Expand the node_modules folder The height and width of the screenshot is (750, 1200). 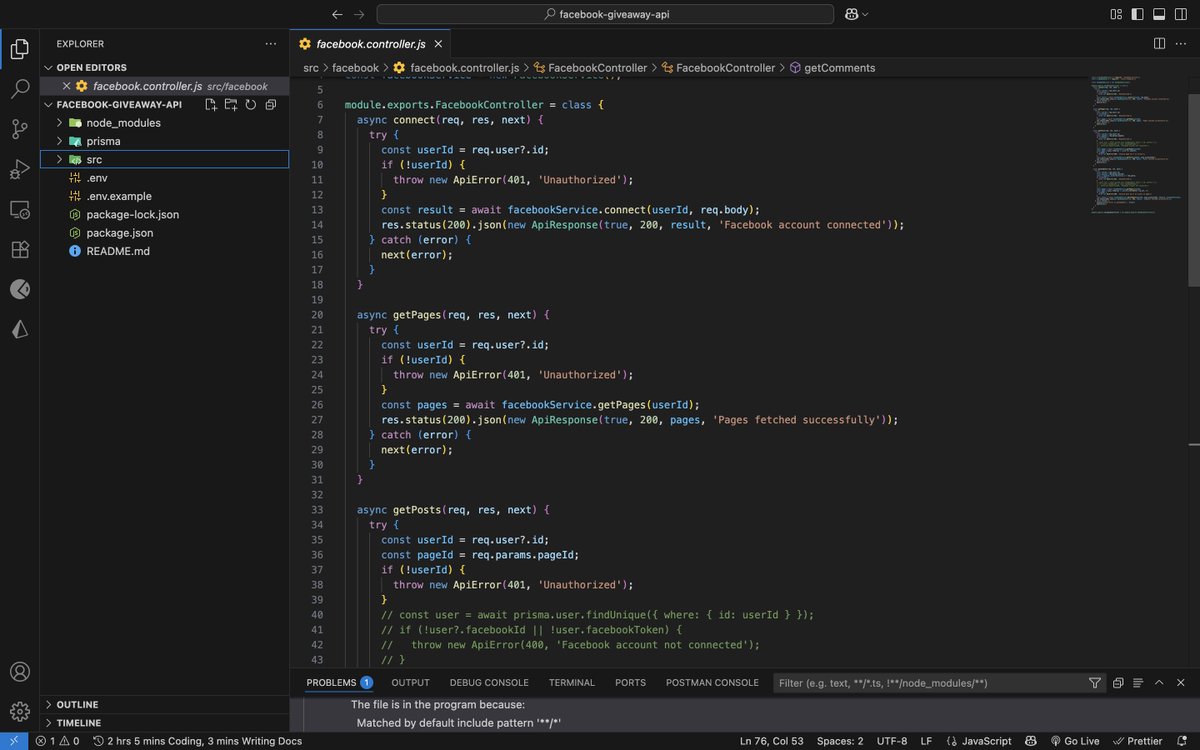pos(60,123)
